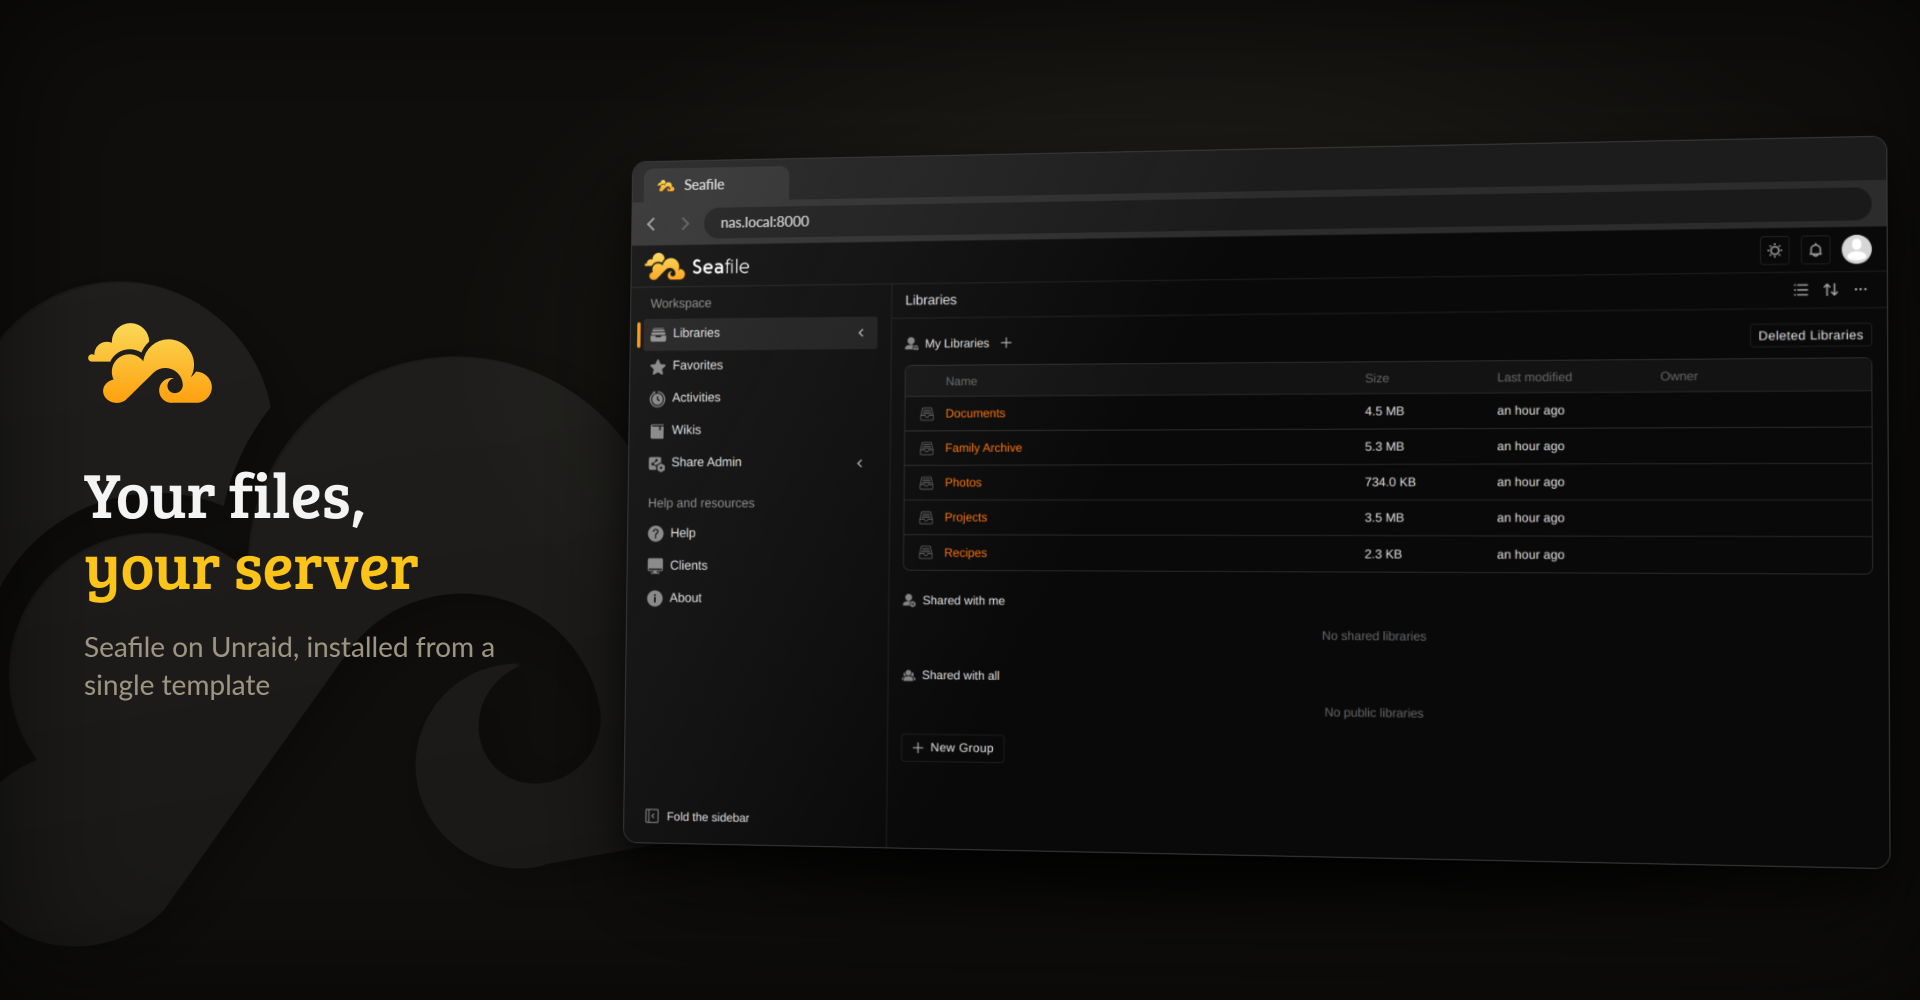Open the Photos library

click(x=963, y=483)
